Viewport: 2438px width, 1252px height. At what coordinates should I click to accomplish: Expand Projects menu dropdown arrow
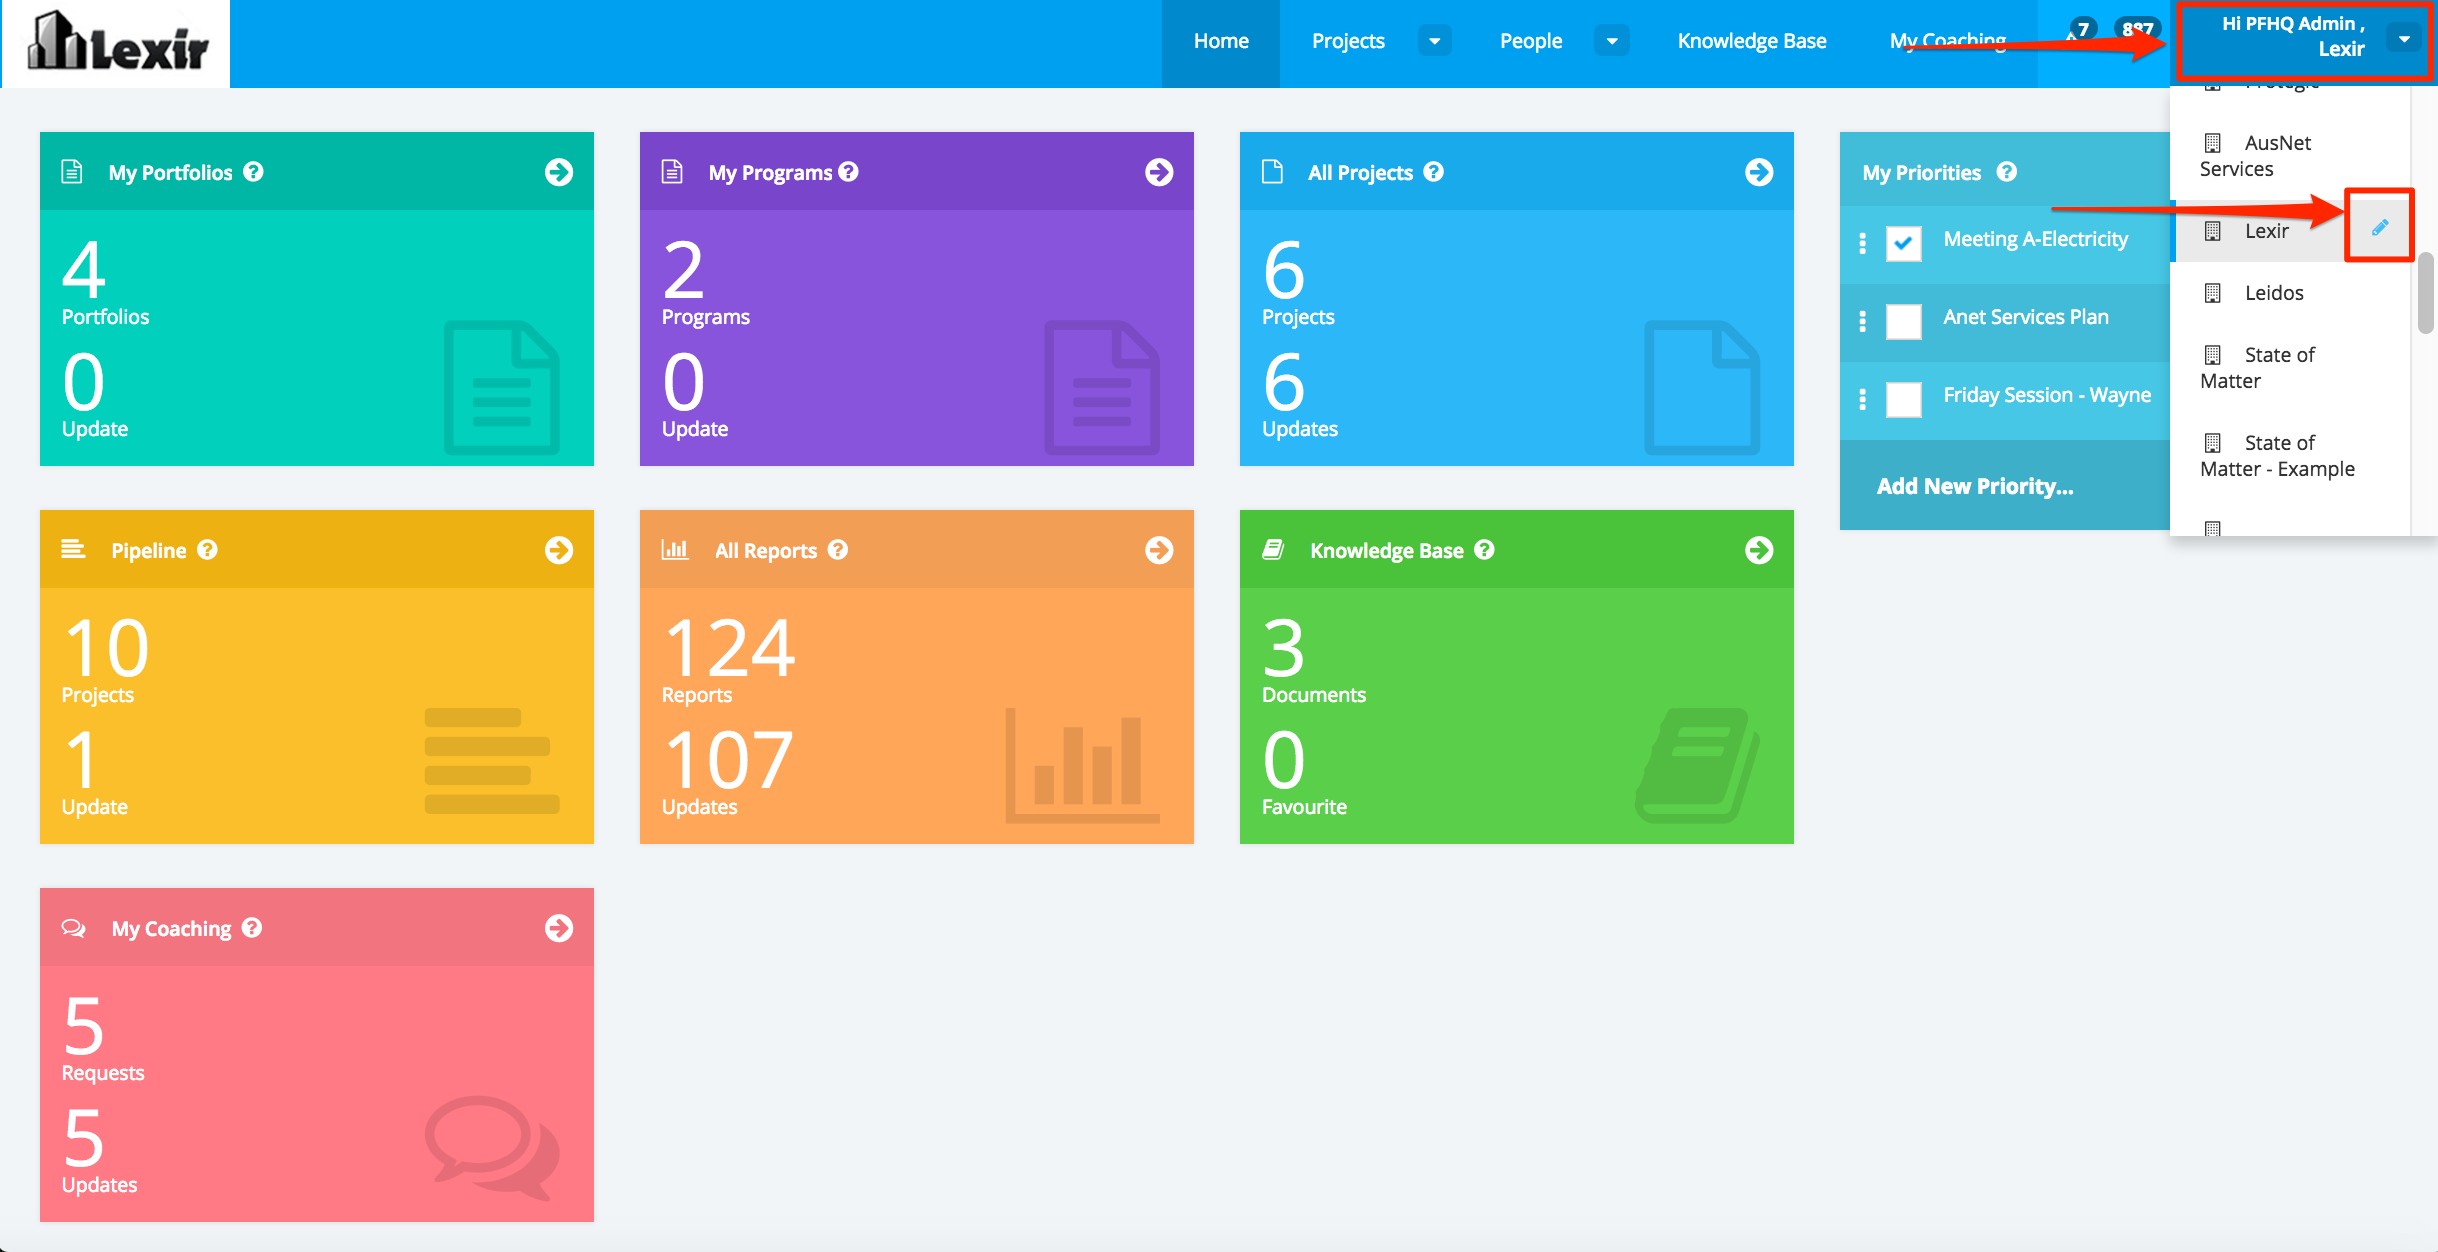pos(1434,41)
